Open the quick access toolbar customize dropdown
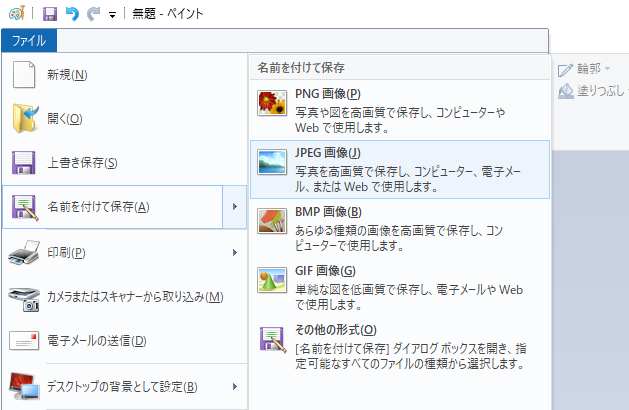Viewport: 629px width, 410px height. point(112,15)
